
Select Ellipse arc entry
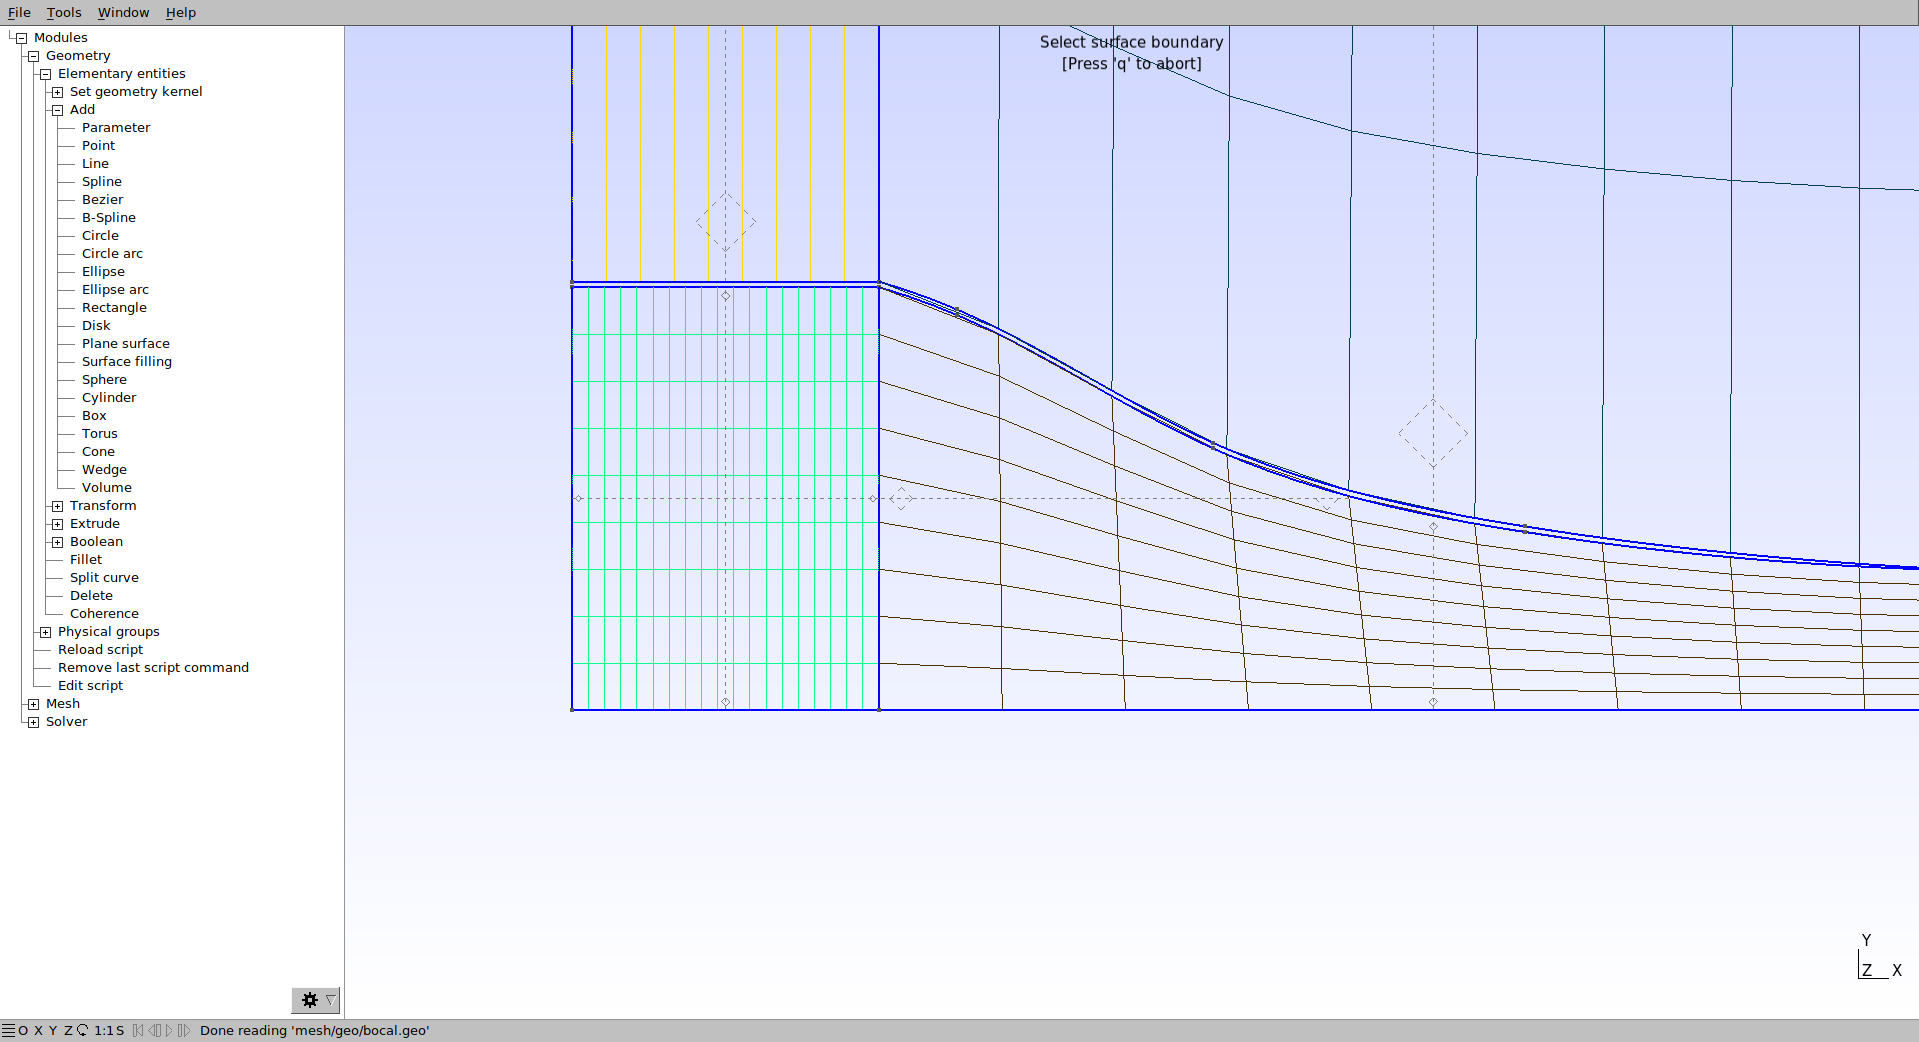pyautogui.click(x=115, y=290)
